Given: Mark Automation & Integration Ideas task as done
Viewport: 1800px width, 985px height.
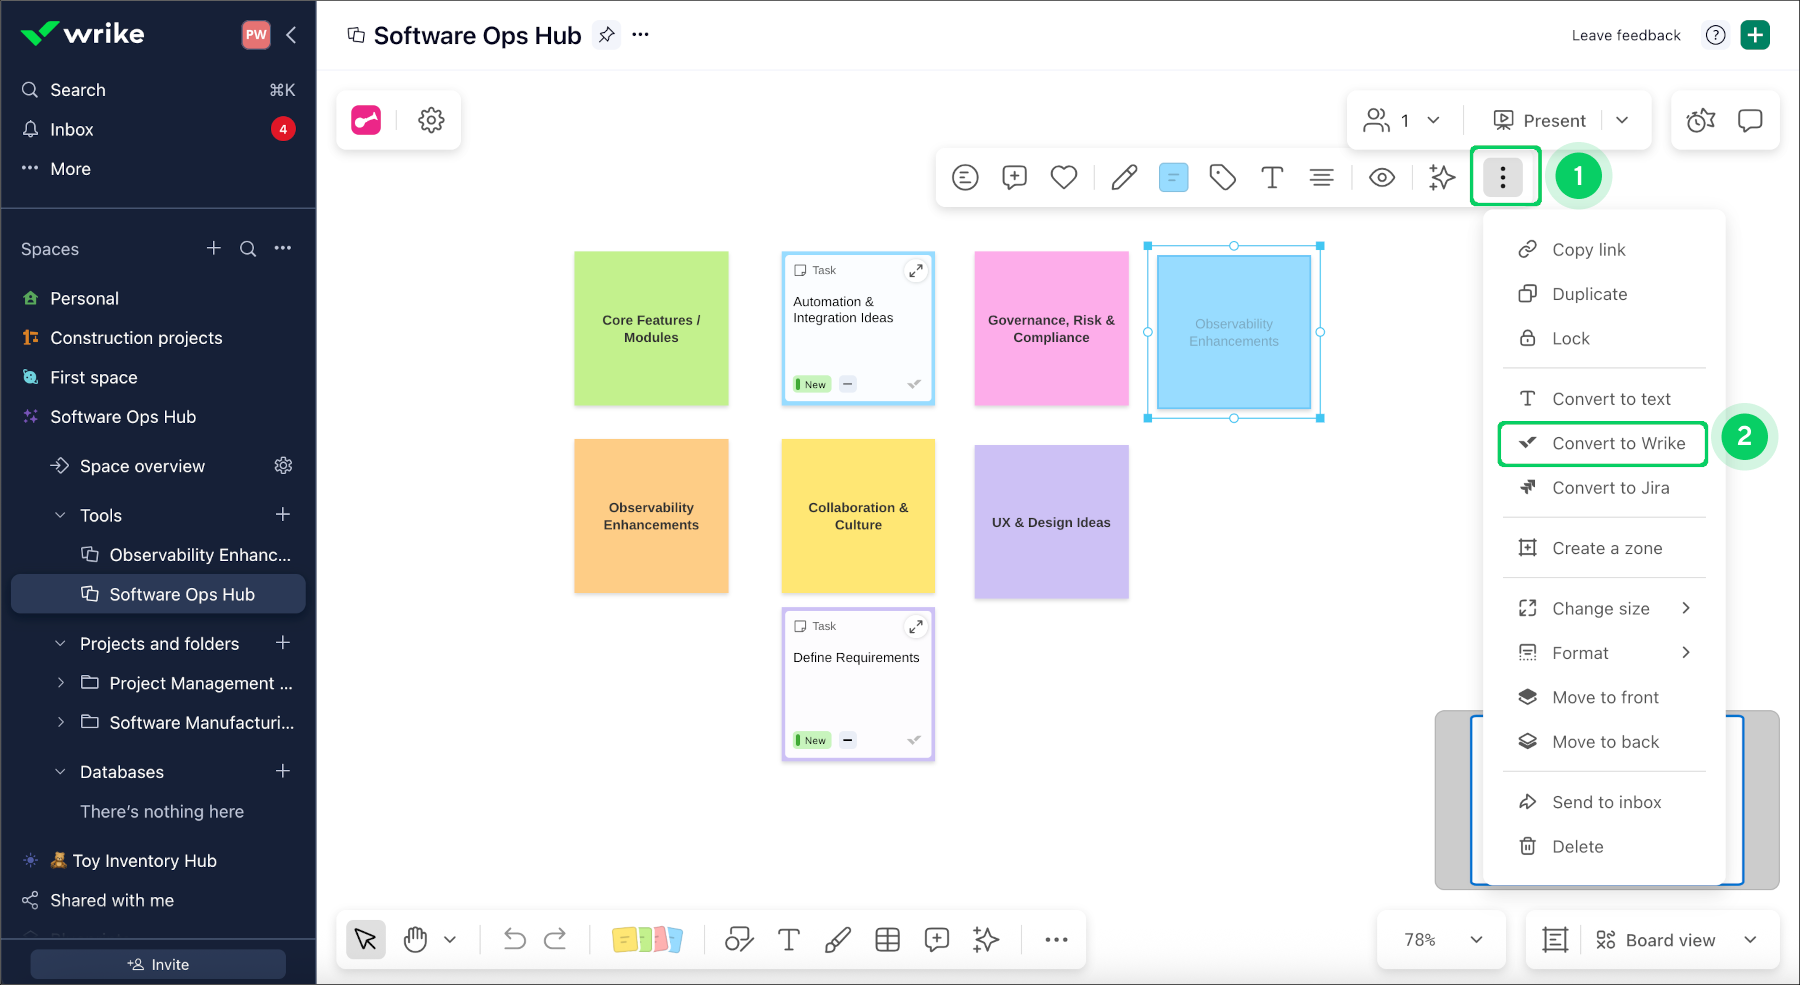Looking at the screenshot, I should (x=913, y=383).
